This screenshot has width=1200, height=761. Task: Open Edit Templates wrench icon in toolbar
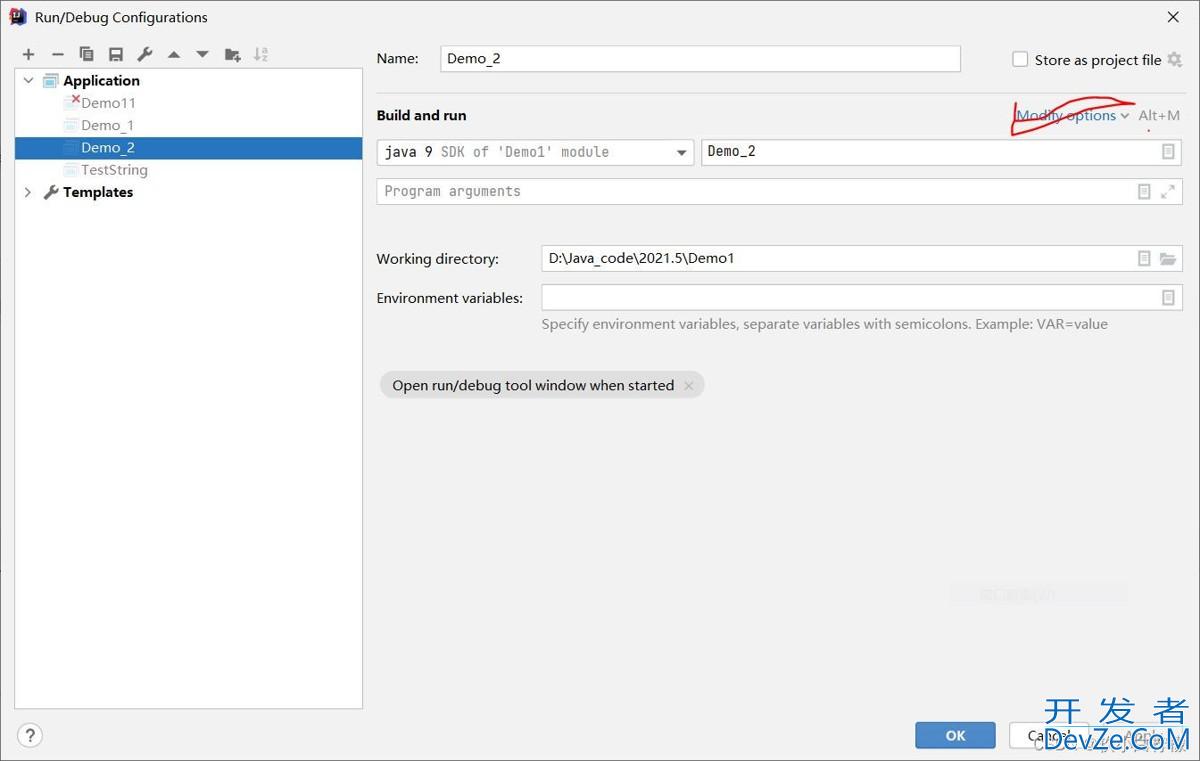point(145,55)
